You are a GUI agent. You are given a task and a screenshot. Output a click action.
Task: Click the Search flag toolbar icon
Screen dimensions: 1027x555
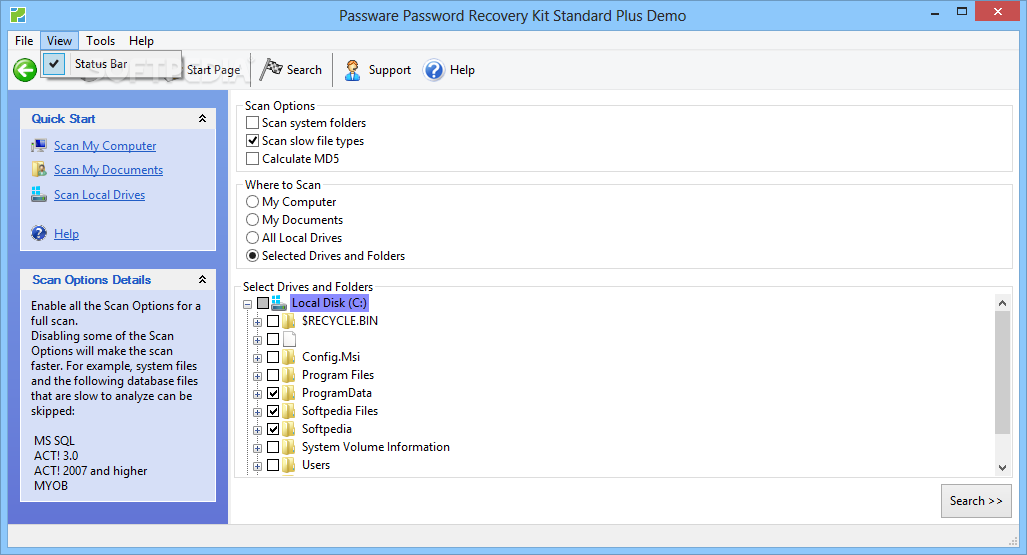[271, 69]
